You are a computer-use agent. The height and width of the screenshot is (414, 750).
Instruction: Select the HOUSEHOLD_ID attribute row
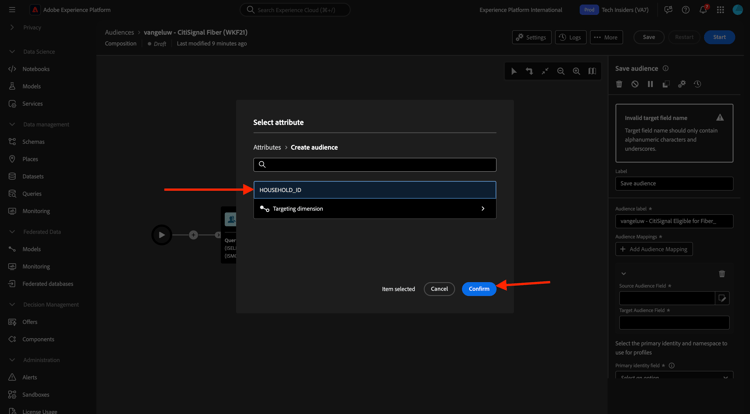coord(375,190)
